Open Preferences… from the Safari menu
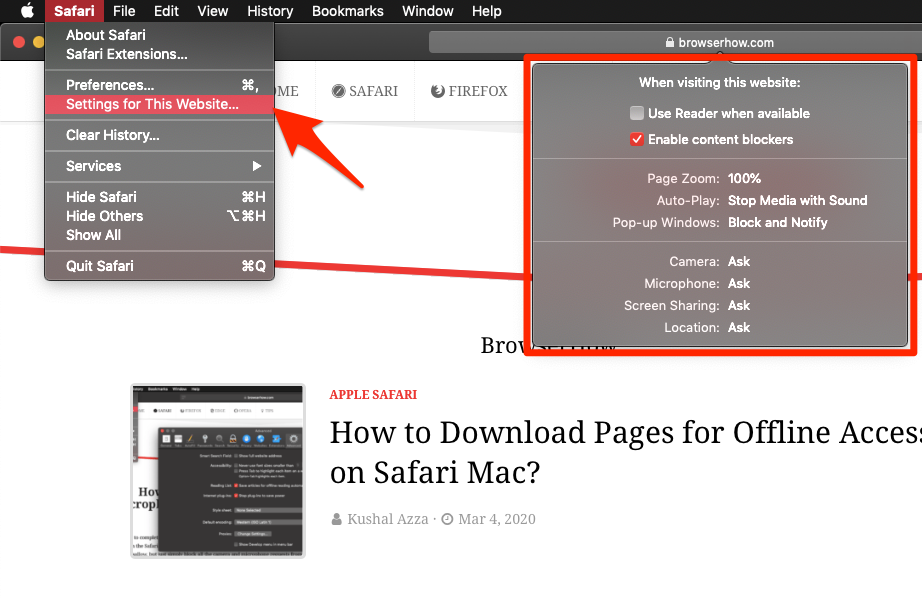922x599 pixels. click(x=159, y=85)
